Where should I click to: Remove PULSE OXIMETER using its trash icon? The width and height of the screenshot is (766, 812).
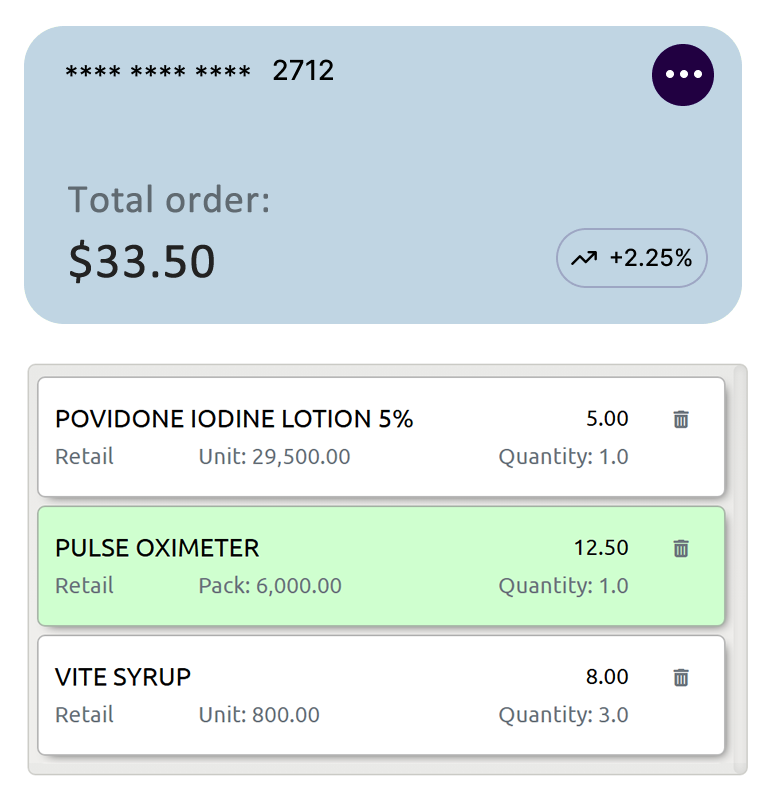coord(681,549)
